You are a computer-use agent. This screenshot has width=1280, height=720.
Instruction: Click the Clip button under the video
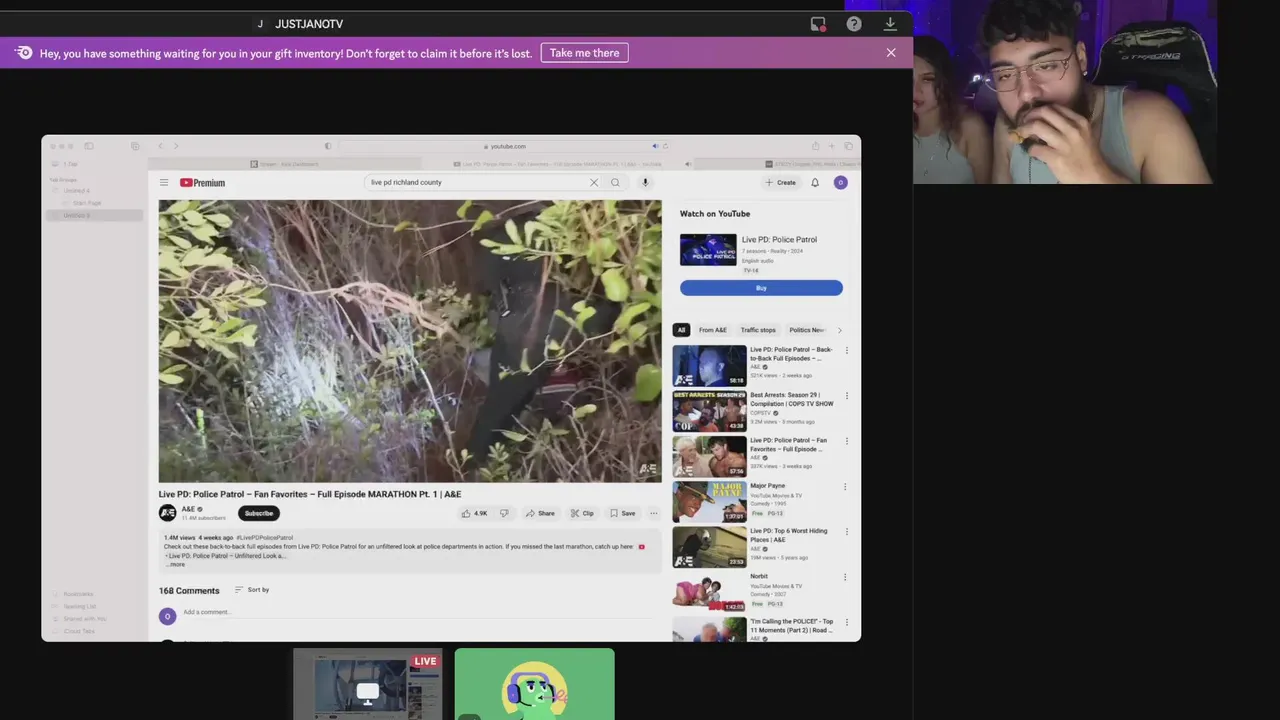582,513
